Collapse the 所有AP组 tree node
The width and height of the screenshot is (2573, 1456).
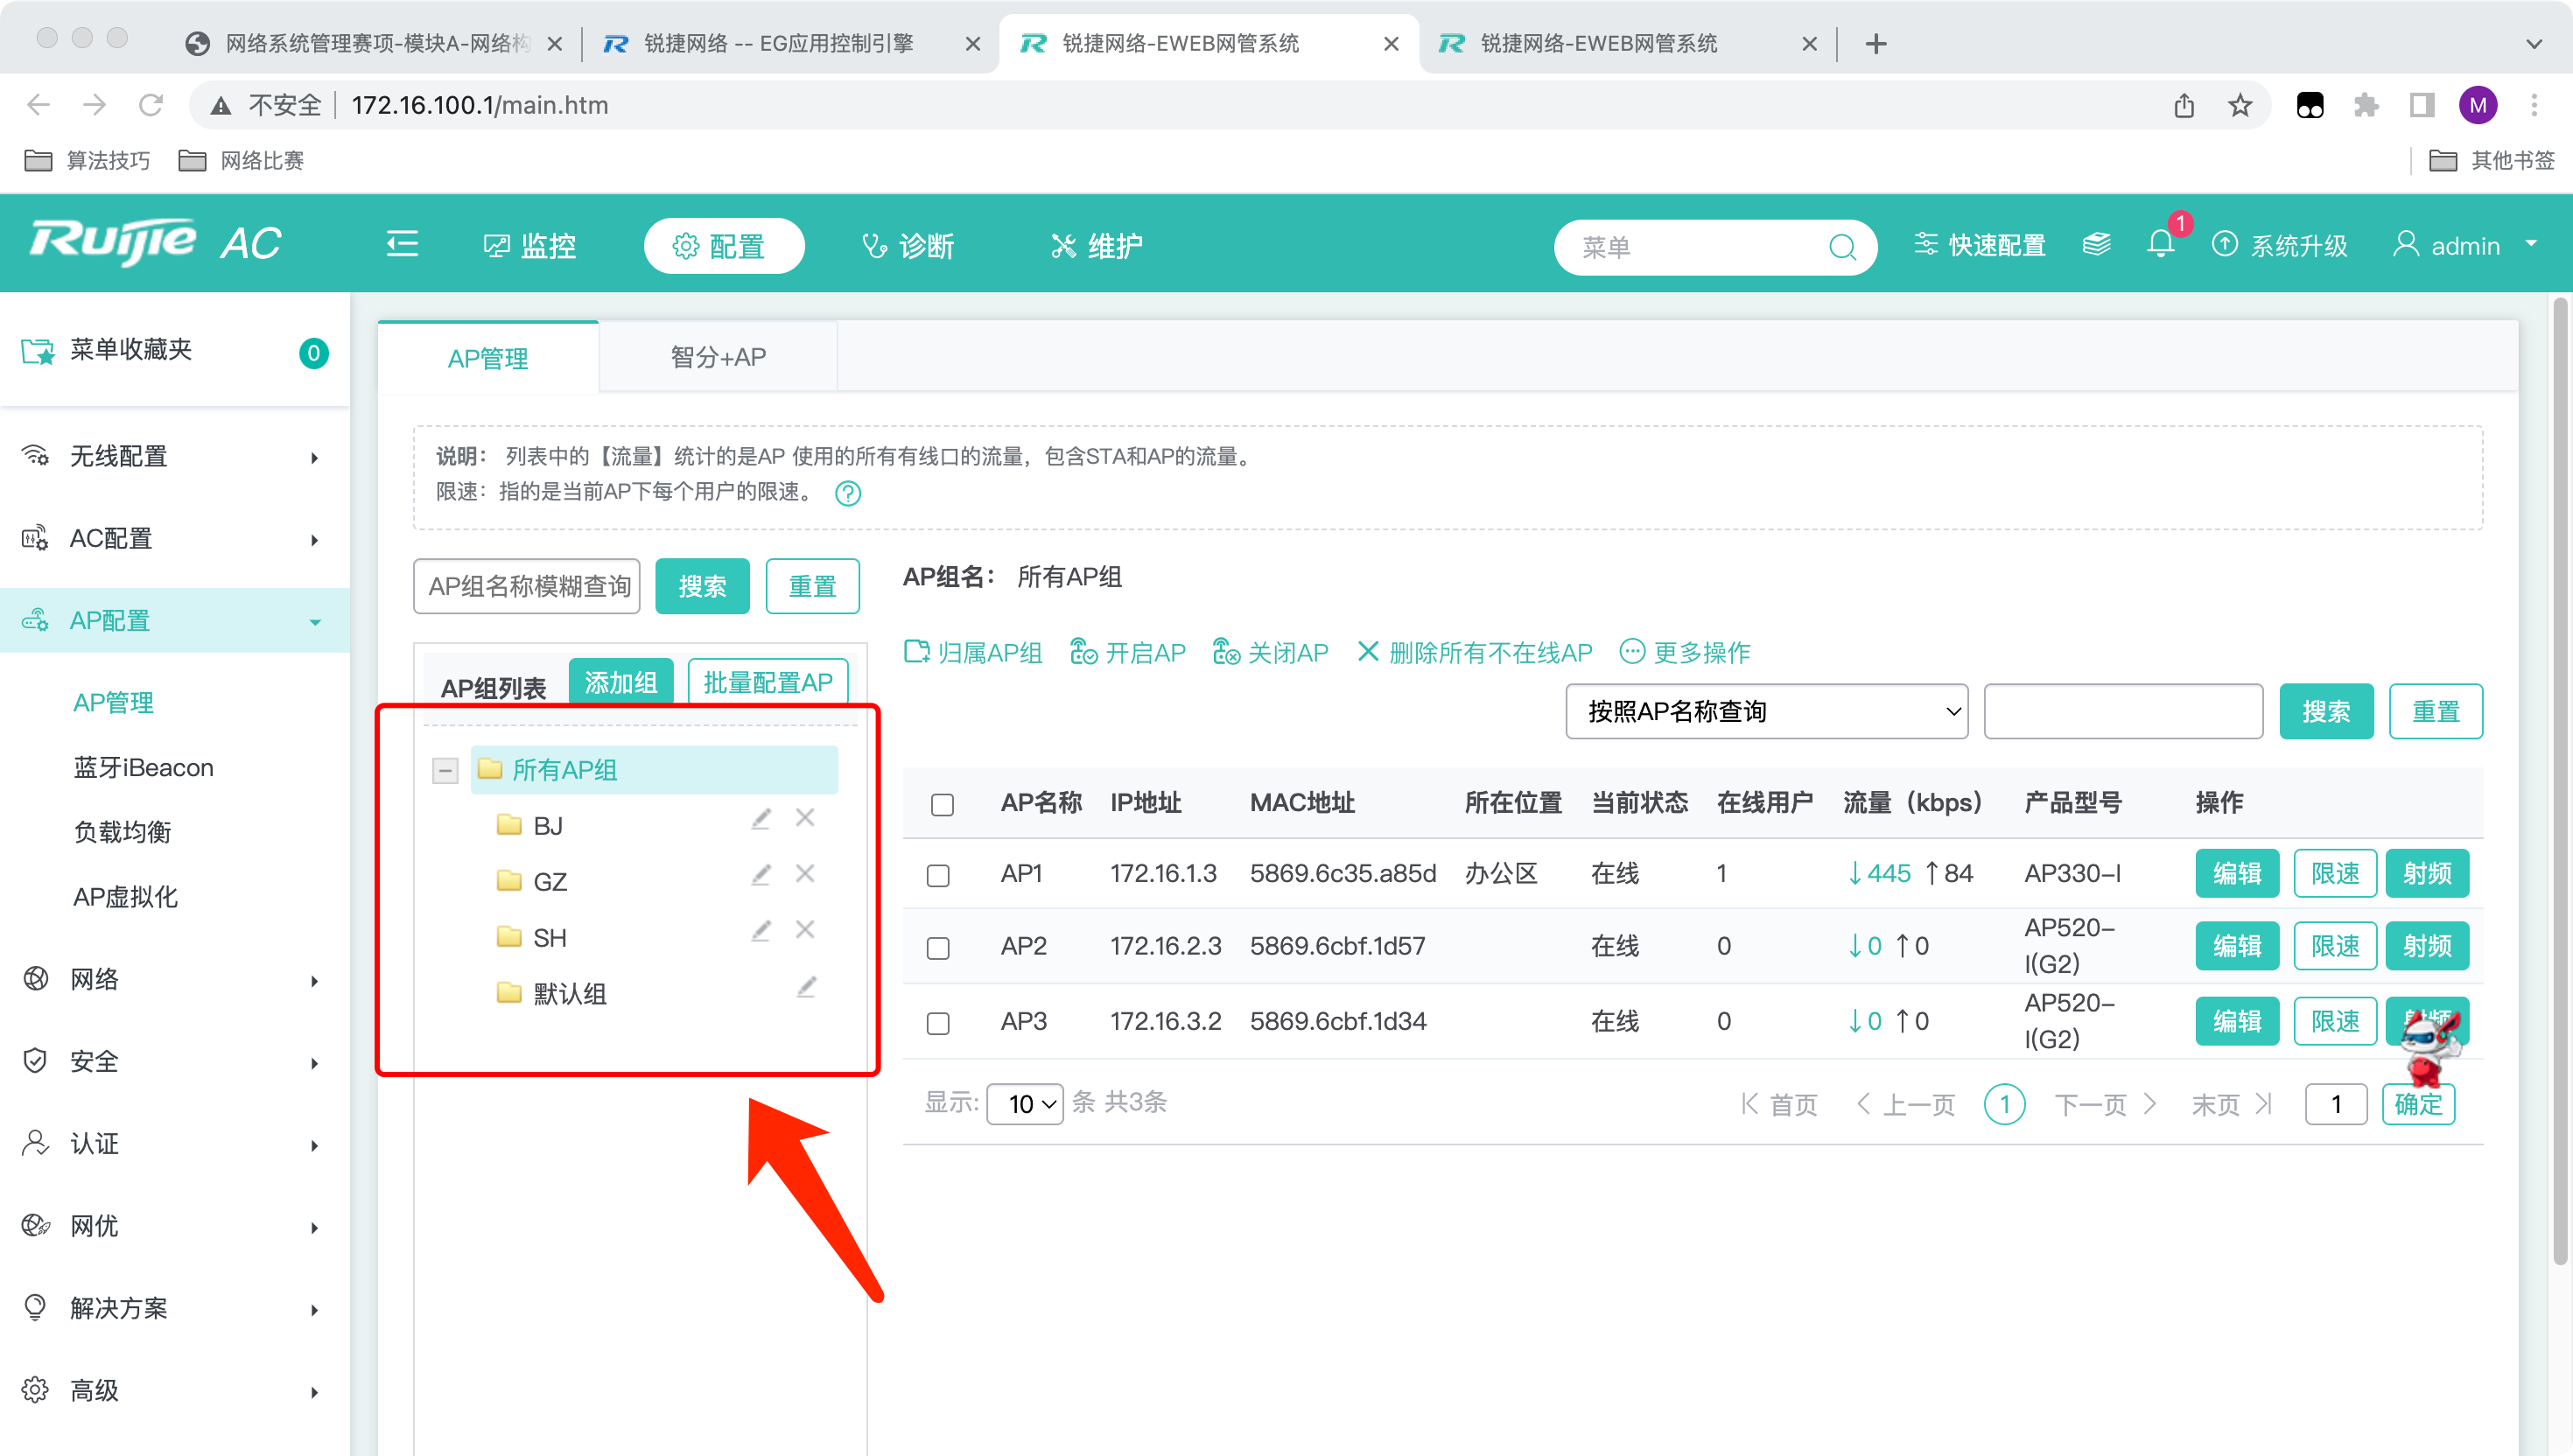pyautogui.click(x=445, y=770)
